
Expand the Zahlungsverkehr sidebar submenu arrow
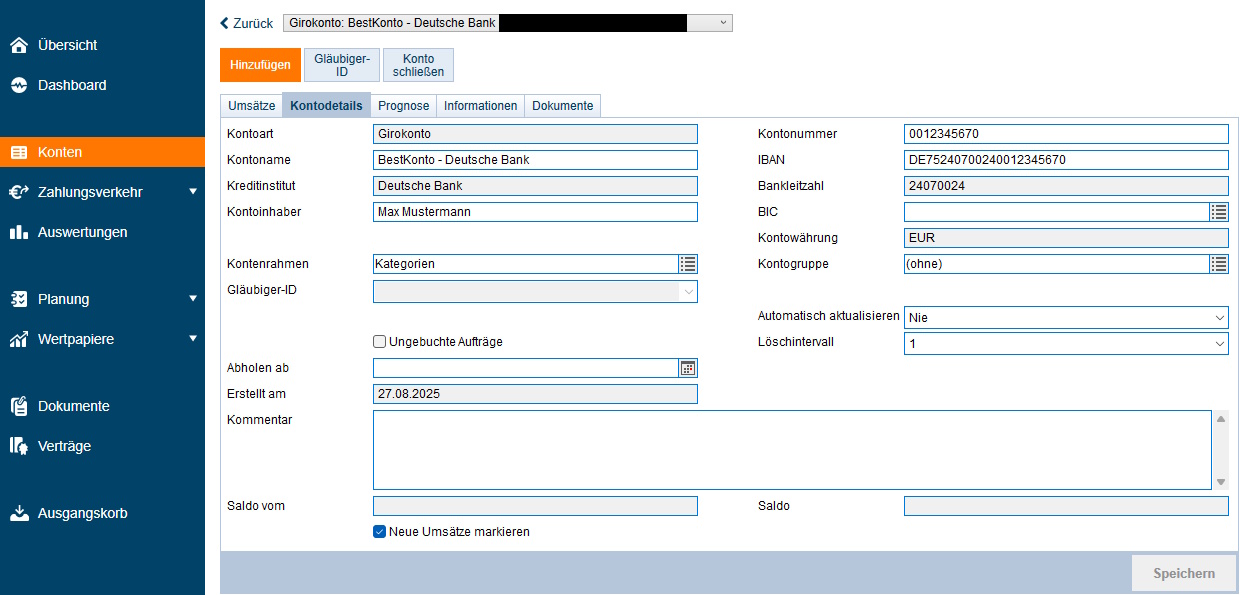pyautogui.click(x=193, y=192)
